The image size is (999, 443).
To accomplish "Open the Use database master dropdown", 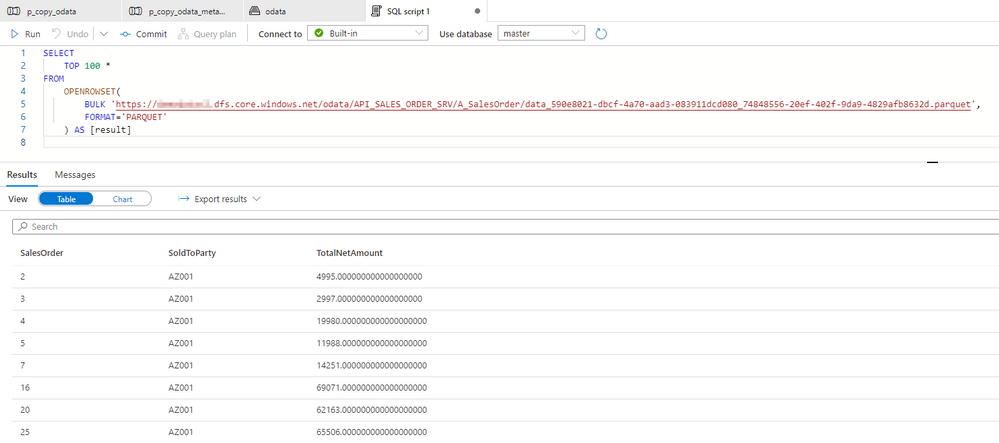I will 540,34.
